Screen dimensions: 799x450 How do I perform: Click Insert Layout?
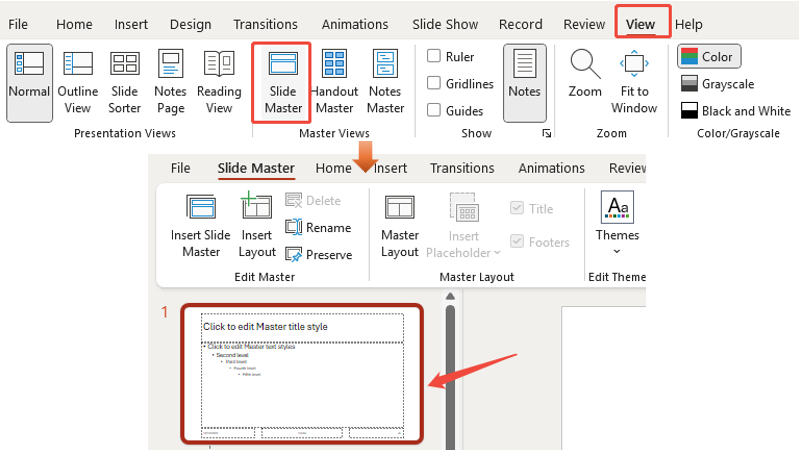pos(257,225)
